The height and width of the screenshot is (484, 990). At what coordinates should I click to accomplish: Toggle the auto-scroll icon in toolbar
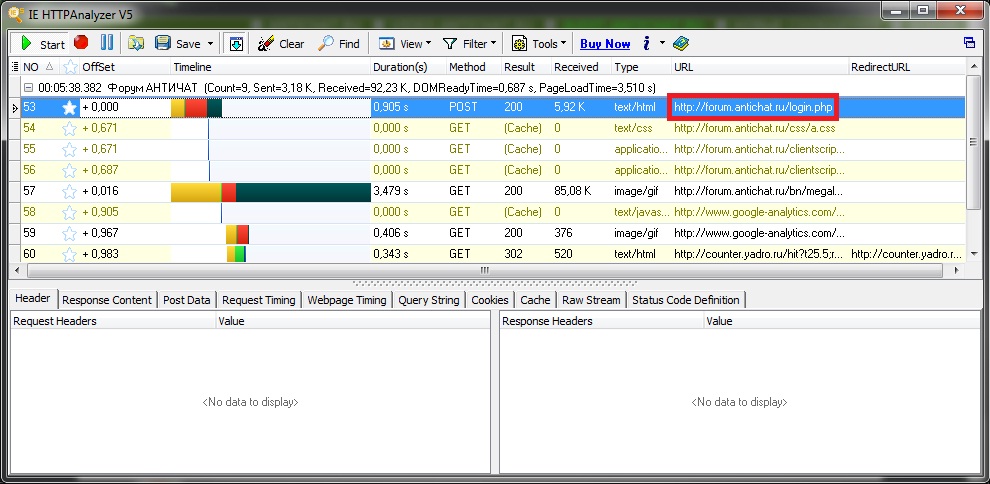(x=236, y=44)
